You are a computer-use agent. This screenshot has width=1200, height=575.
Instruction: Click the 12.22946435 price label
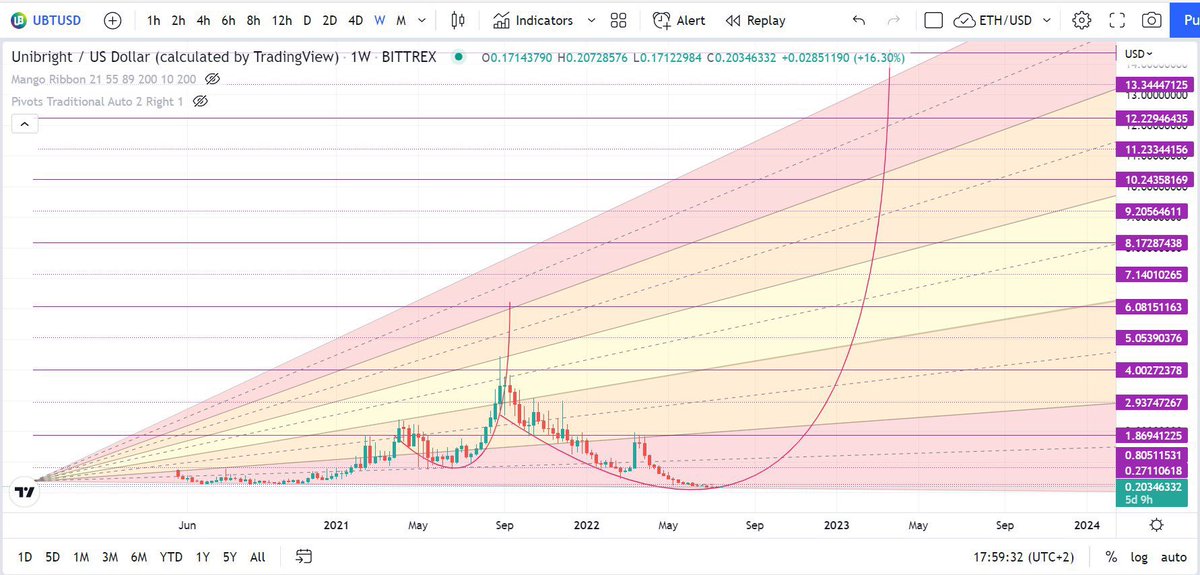pos(1154,119)
